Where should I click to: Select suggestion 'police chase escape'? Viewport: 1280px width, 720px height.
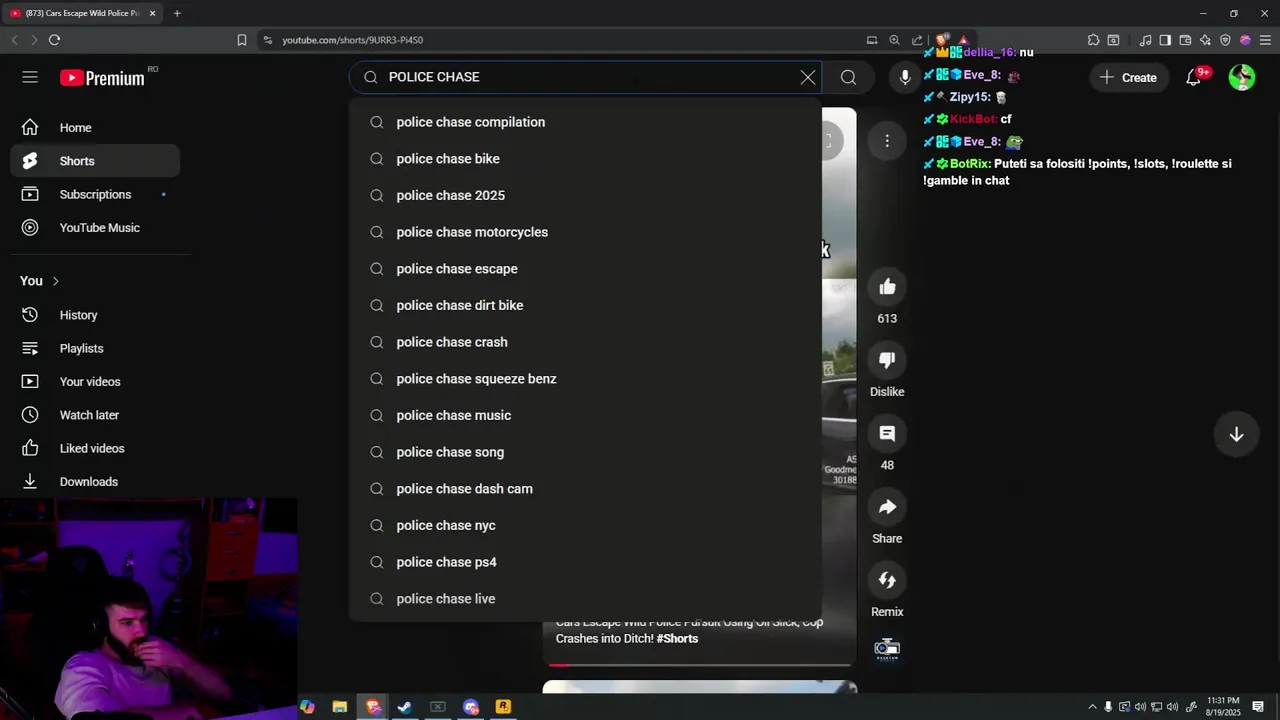585,269
